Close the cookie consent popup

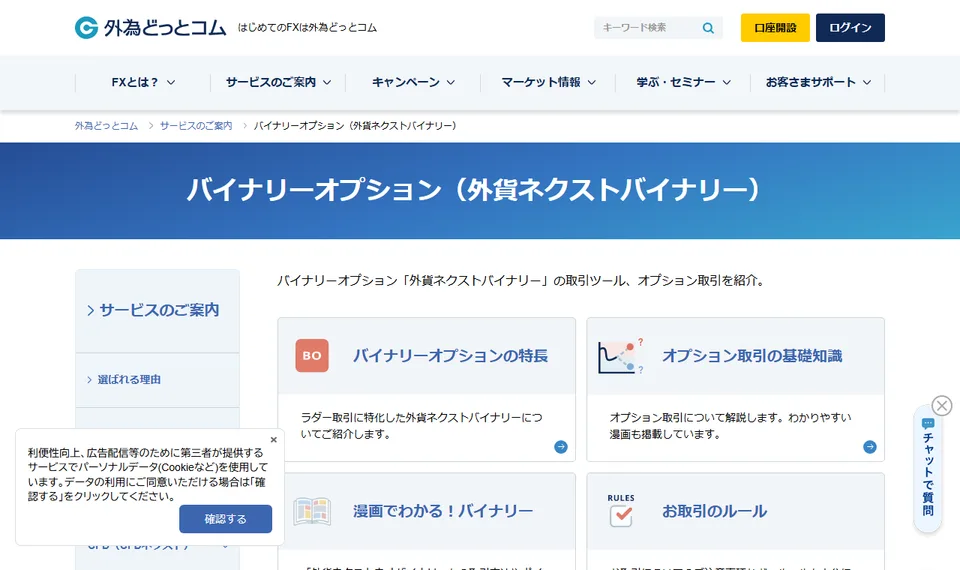[274, 440]
